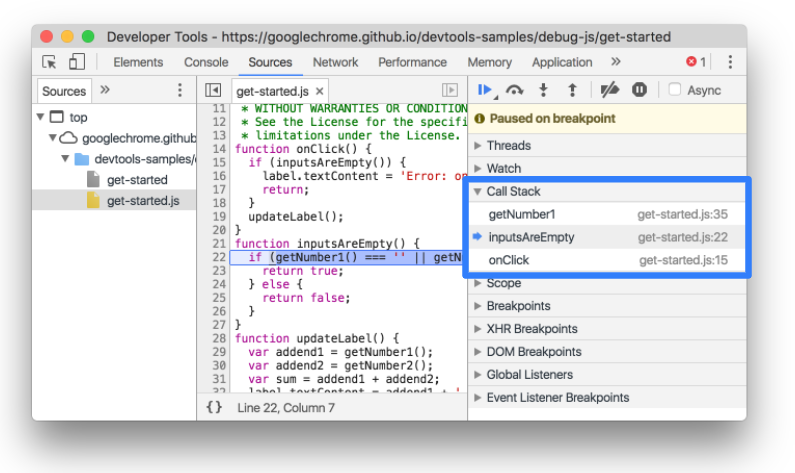The height and width of the screenshot is (473, 795).
Task: Select the Sources navigator sub-tab
Action: [64, 91]
